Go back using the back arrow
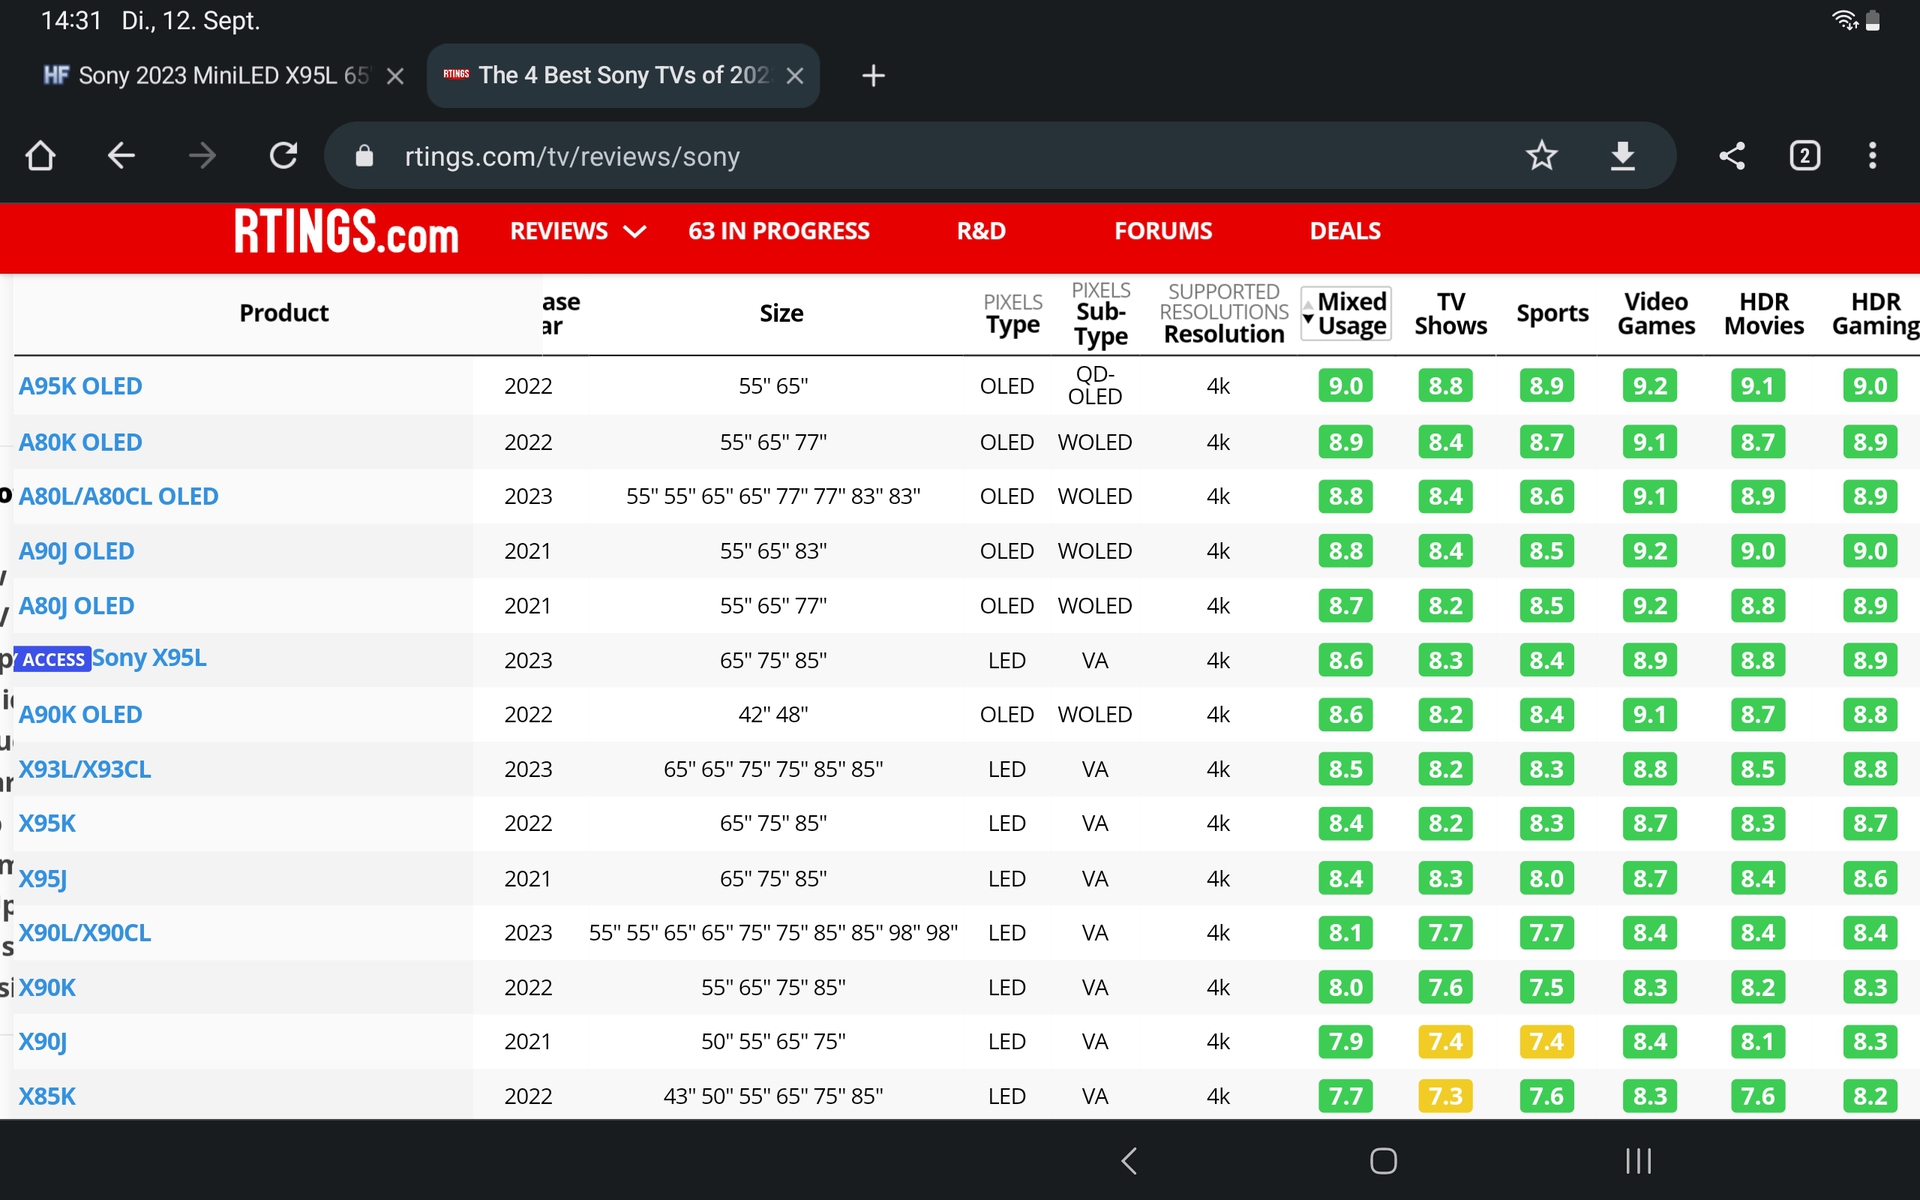1920x1200 pixels. point(121,156)
